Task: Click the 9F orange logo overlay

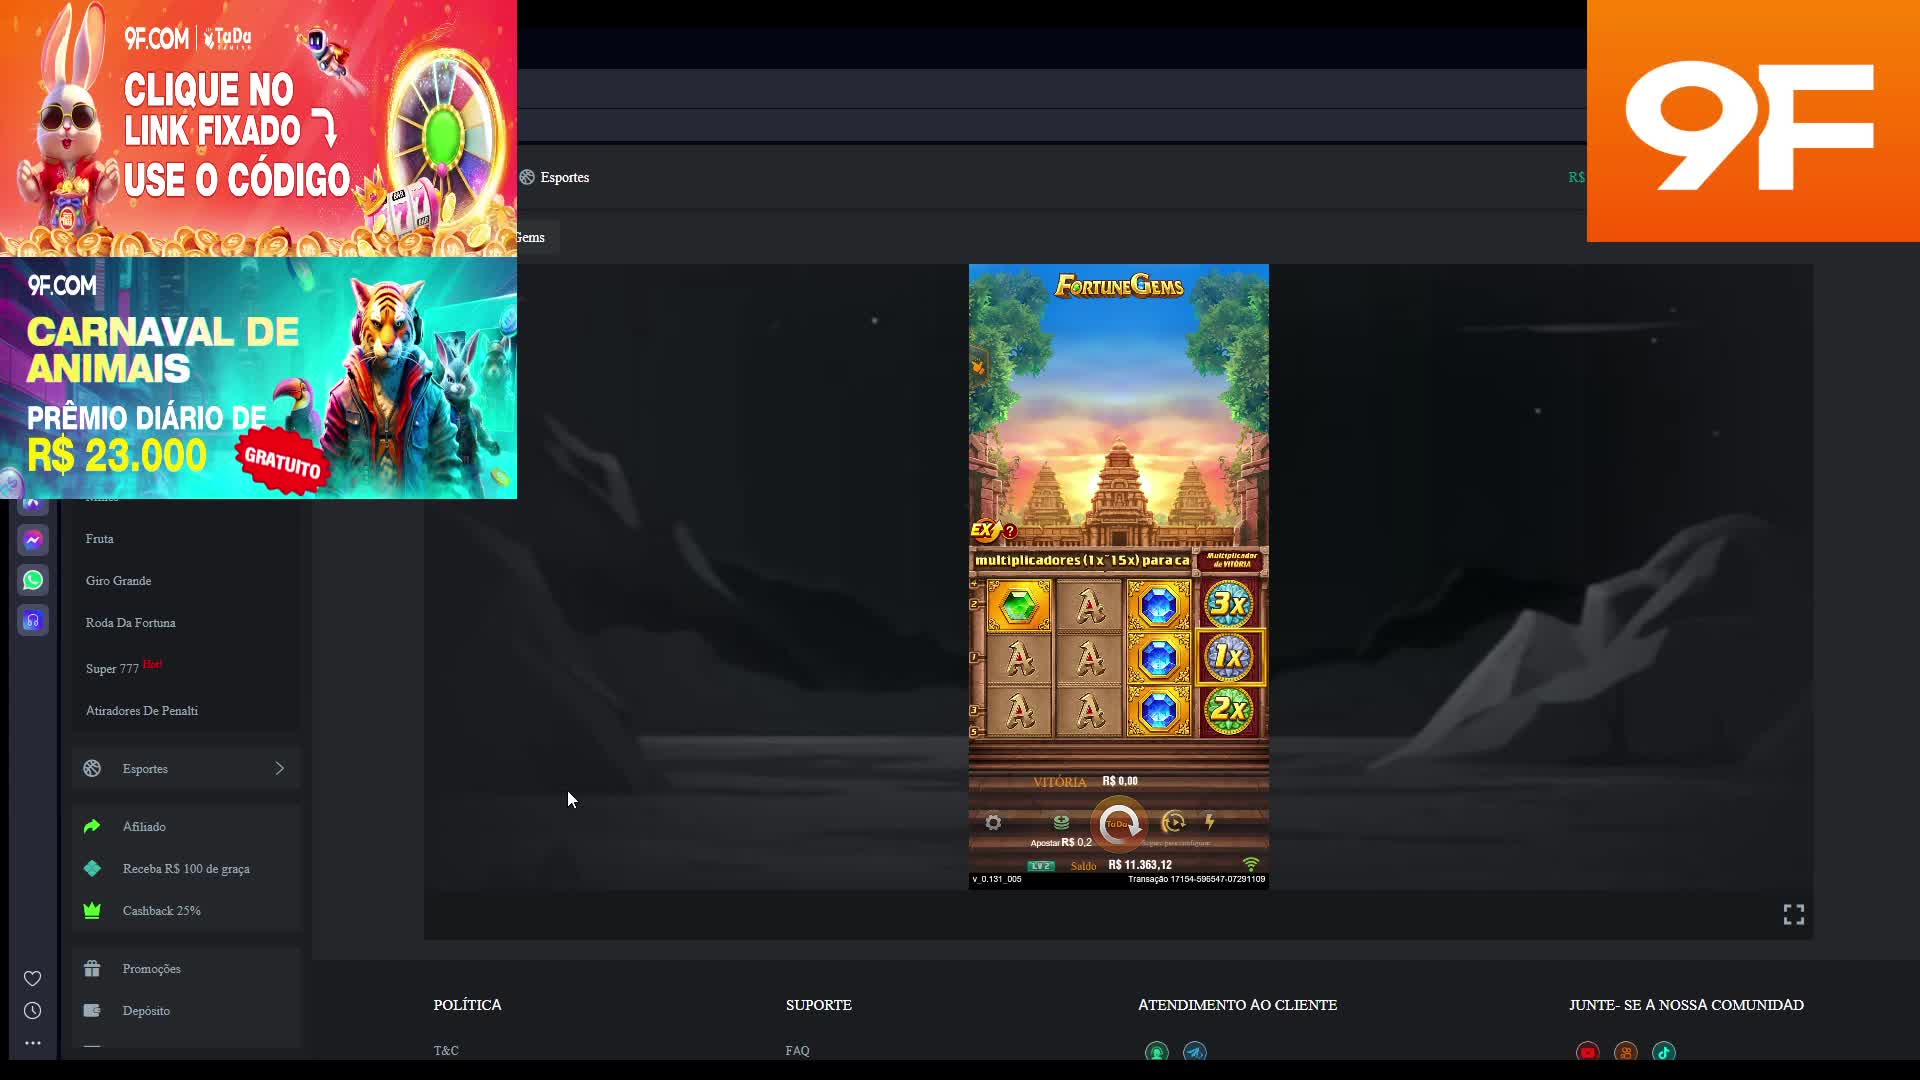Action: tap(1753, 121)
